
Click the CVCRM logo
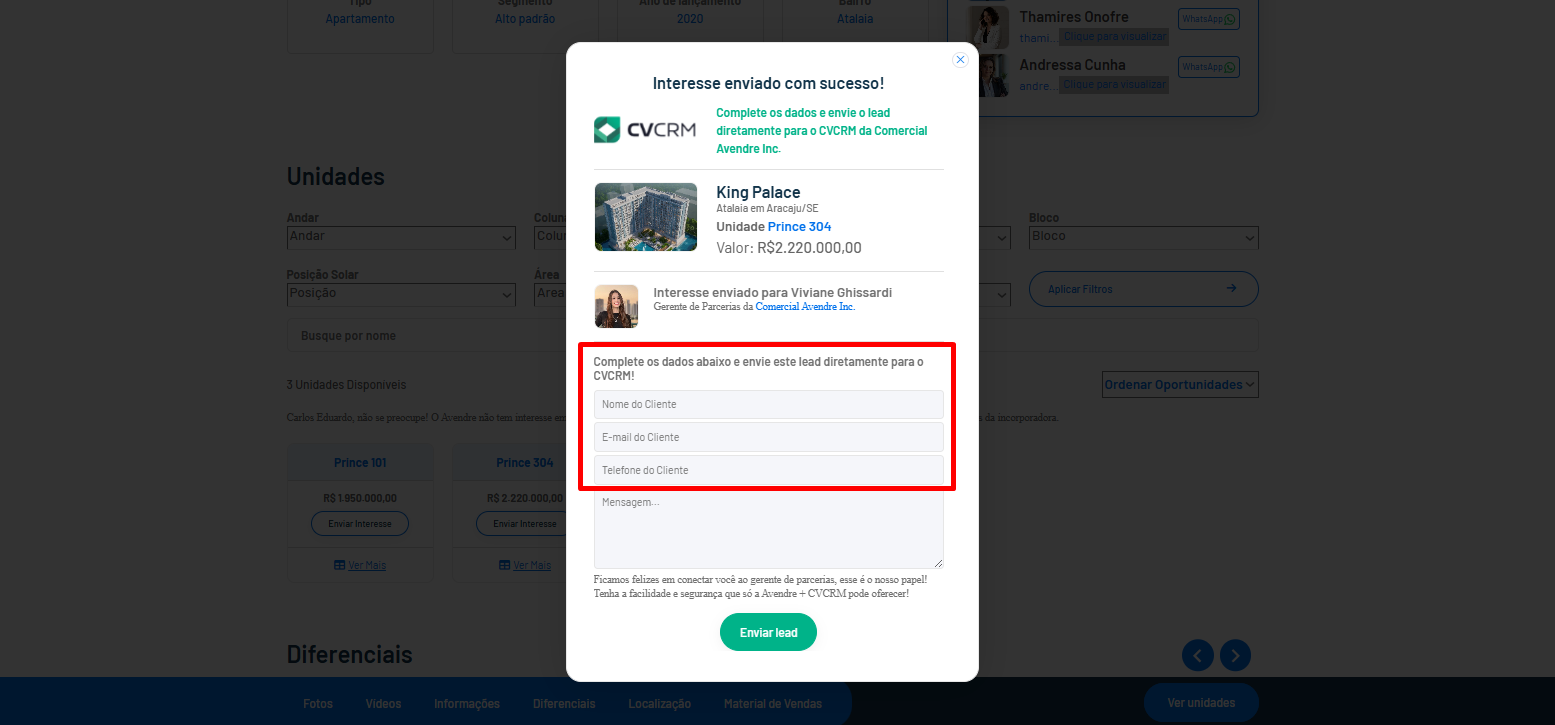click(x=645, y=130)
